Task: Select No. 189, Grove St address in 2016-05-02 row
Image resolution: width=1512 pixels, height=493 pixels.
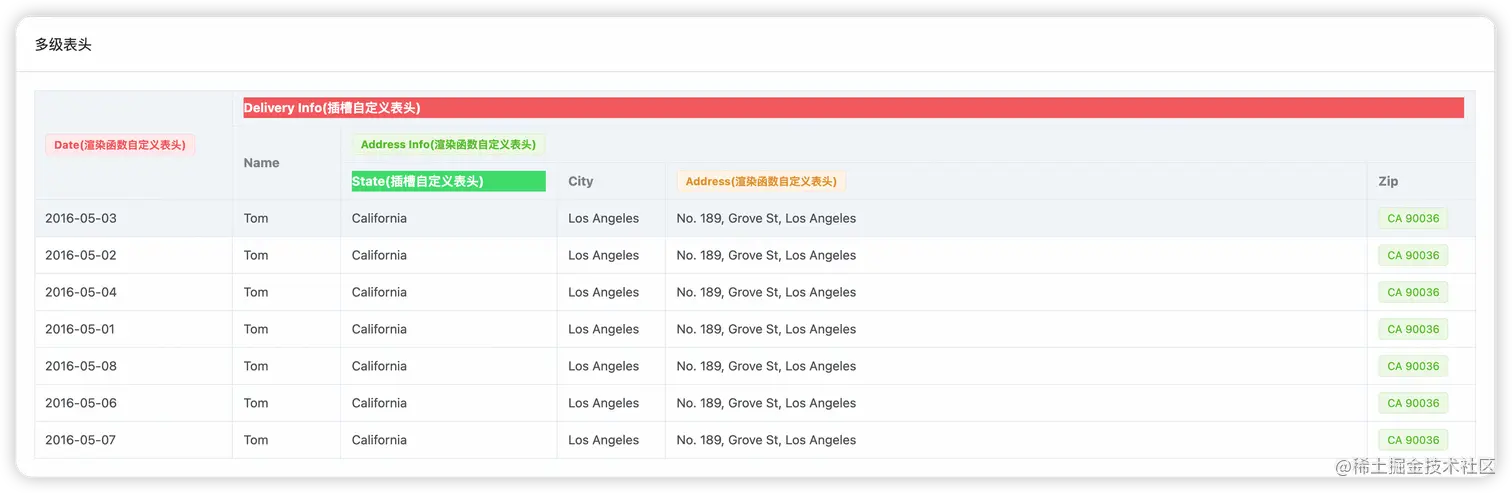Action: click(766, 255)
